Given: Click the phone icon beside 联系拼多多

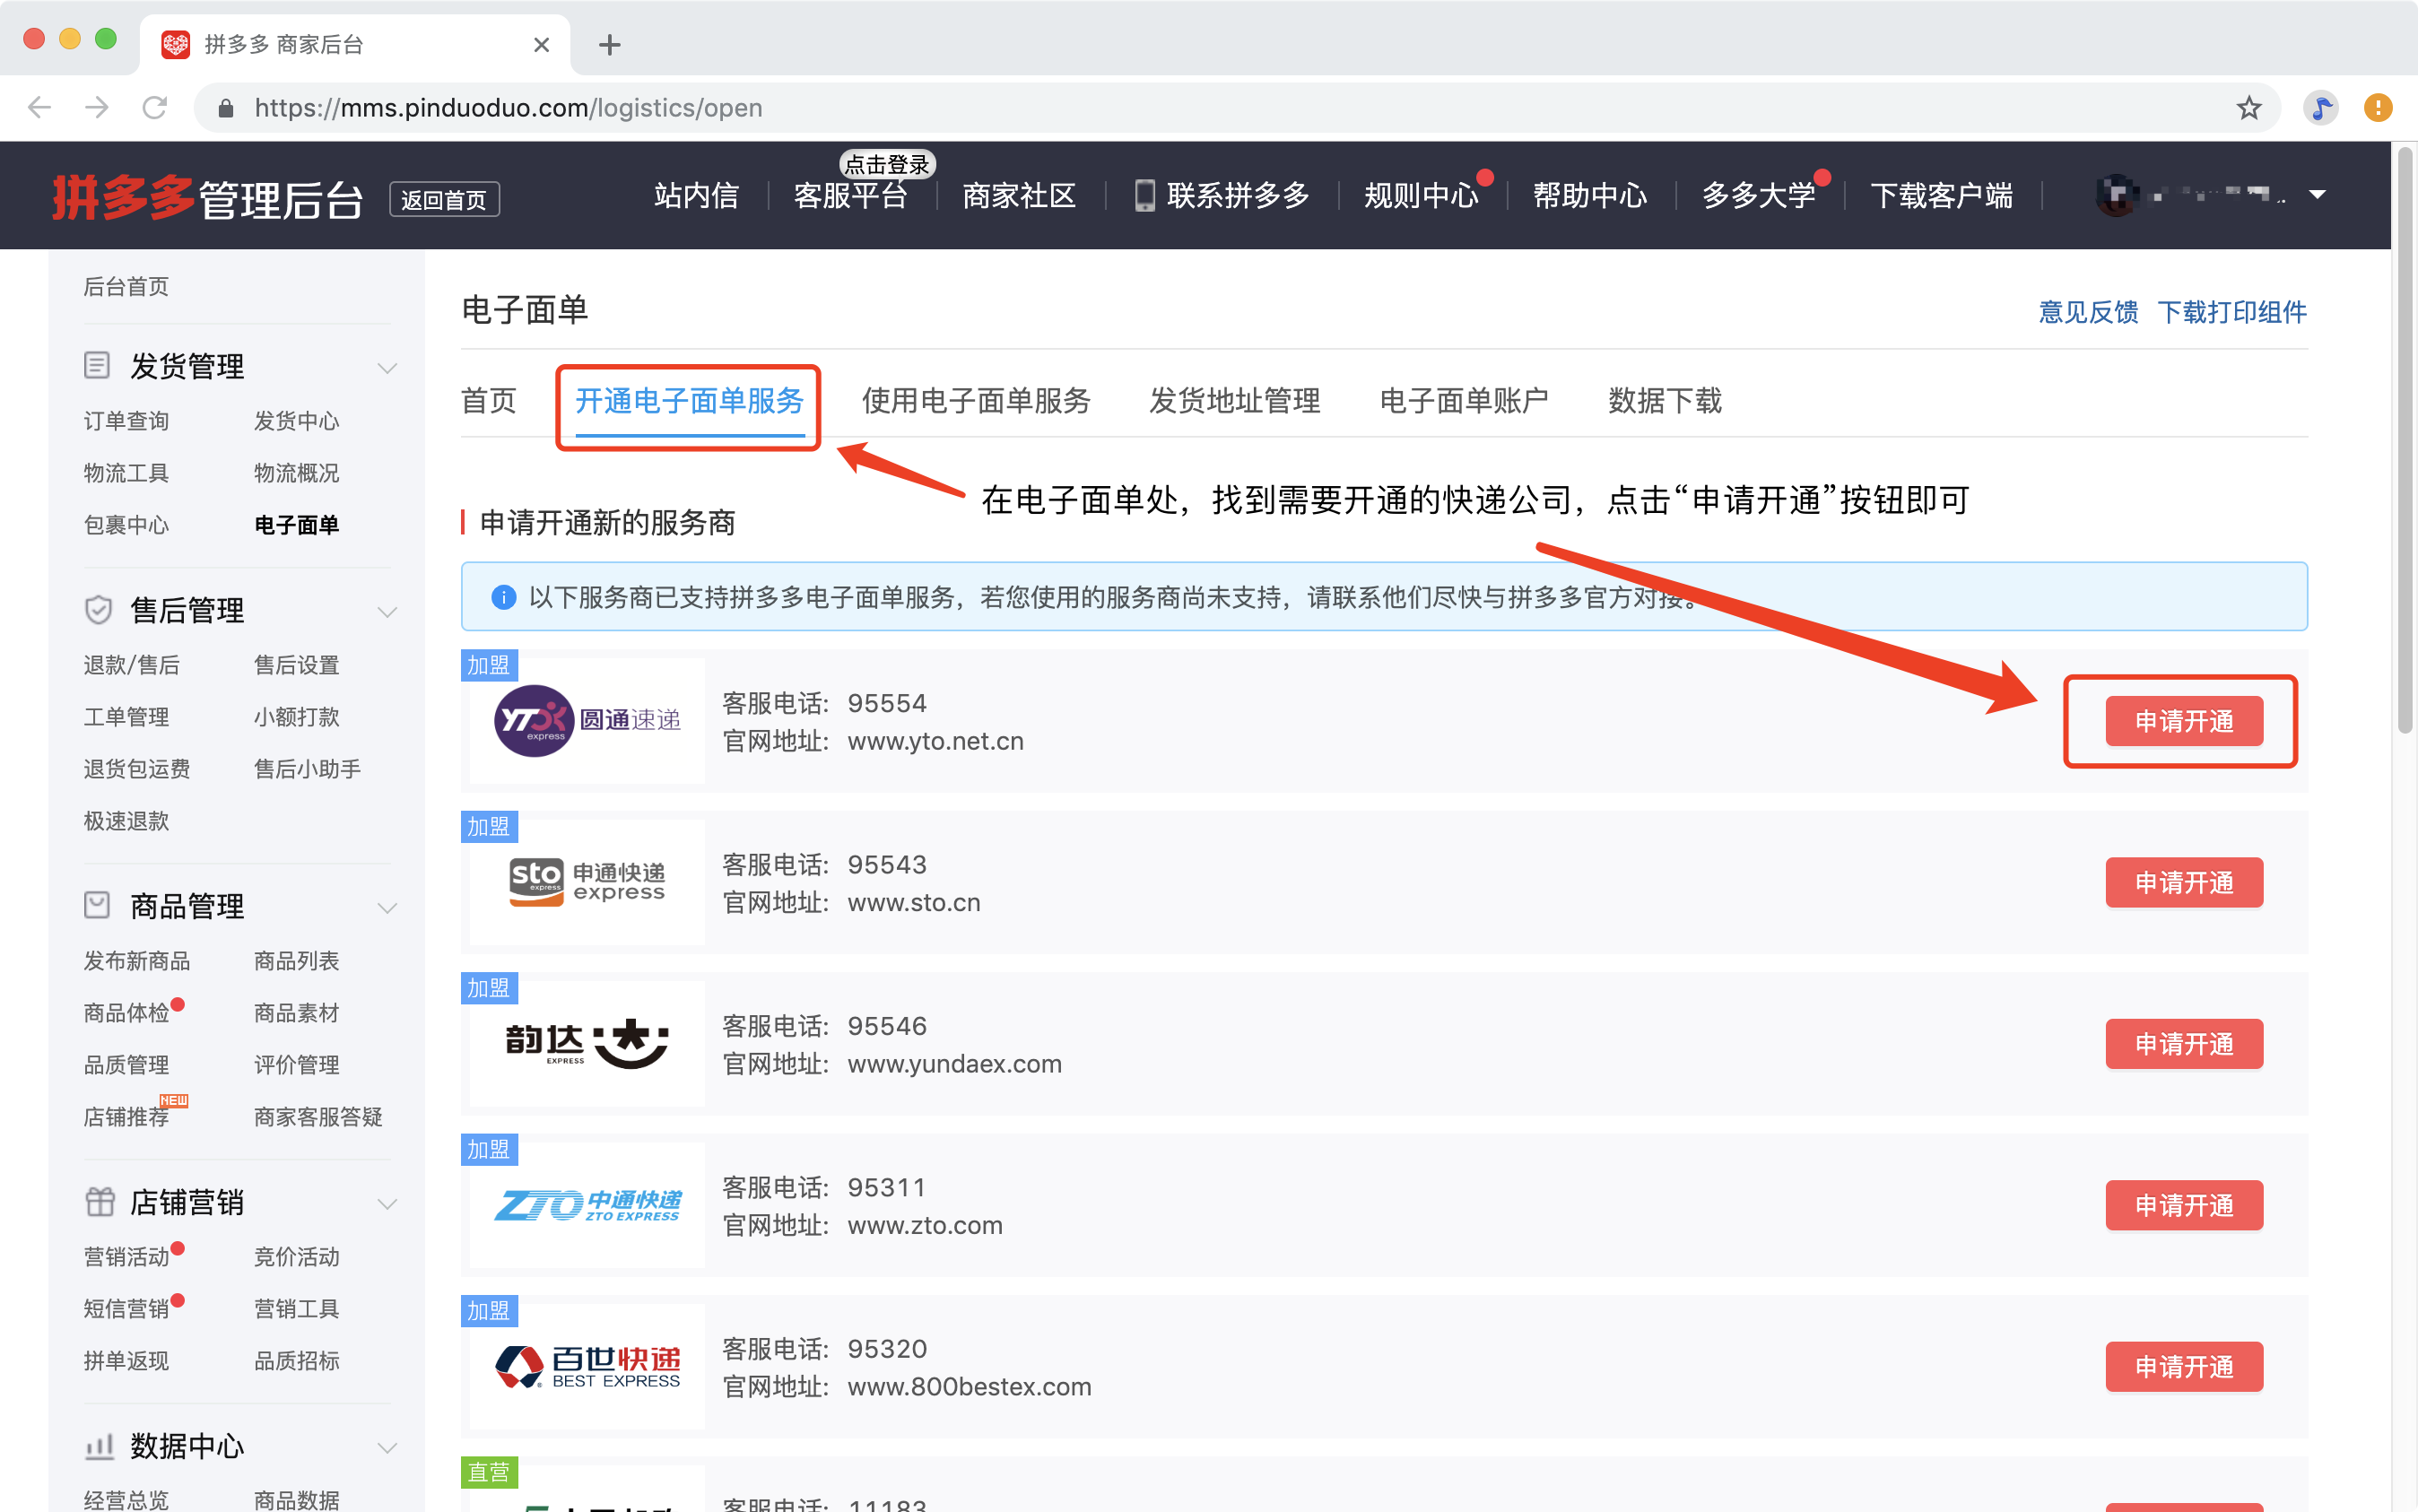Looking at the screenshot, I should [1145, 195].
